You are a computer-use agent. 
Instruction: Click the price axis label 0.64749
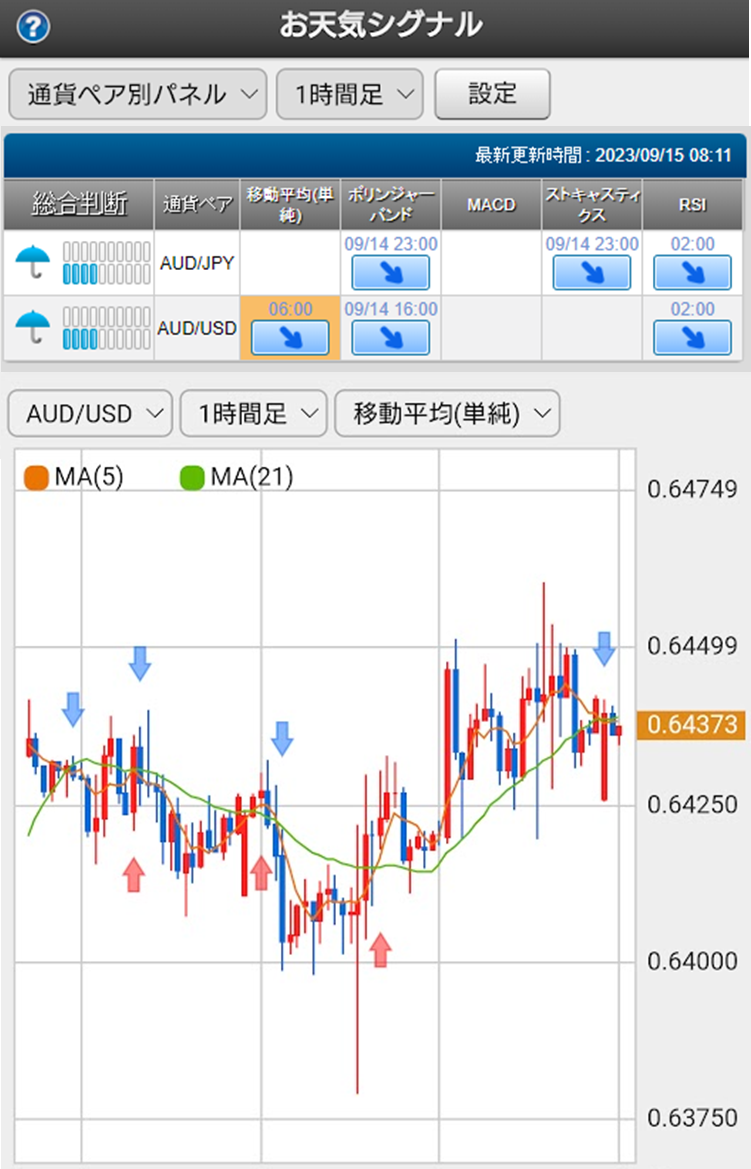pos(692,489)
